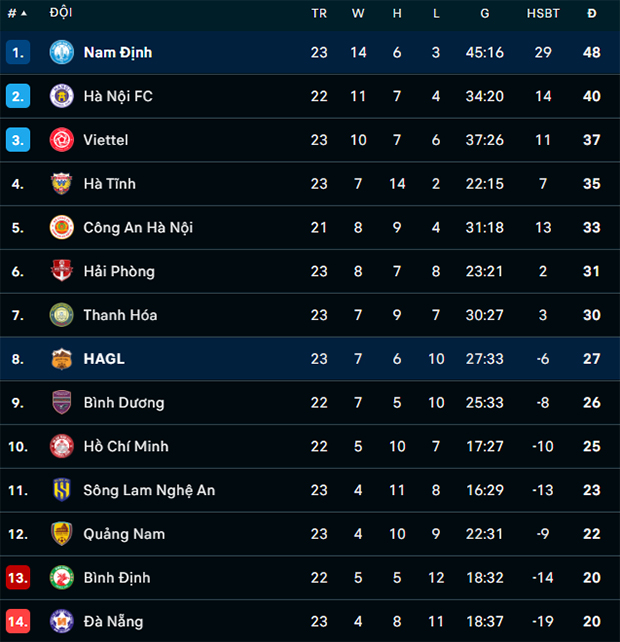Click the G goals column header
Viewport: 620px width, 642px height.
point(485,14)
